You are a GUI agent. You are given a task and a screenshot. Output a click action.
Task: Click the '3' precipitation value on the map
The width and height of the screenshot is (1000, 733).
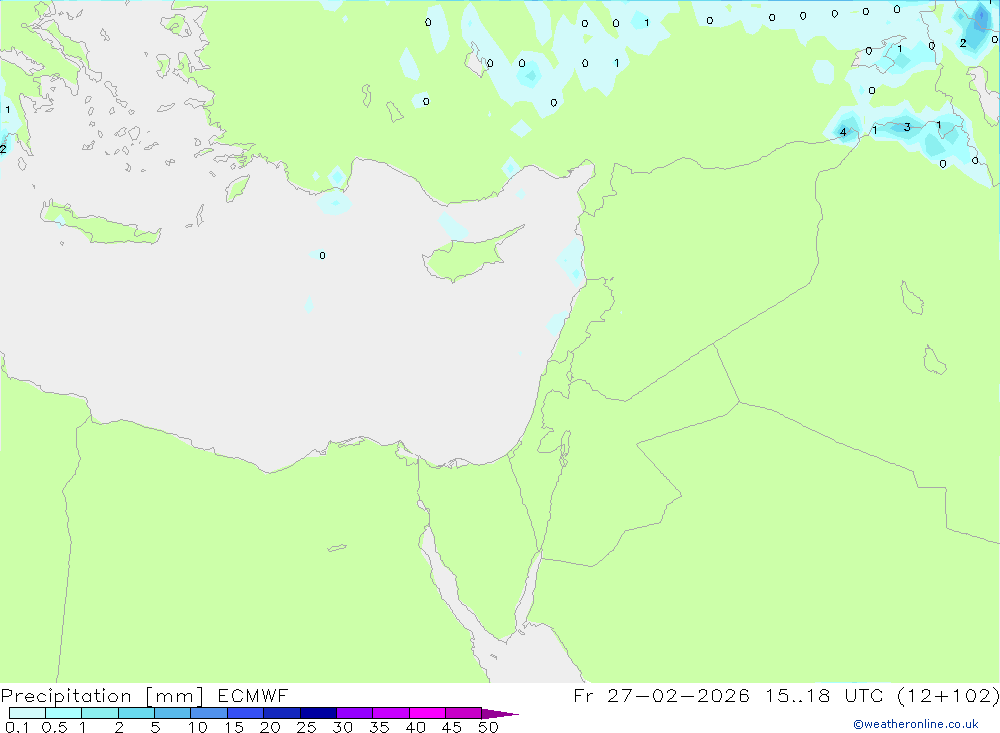(907, 128)
